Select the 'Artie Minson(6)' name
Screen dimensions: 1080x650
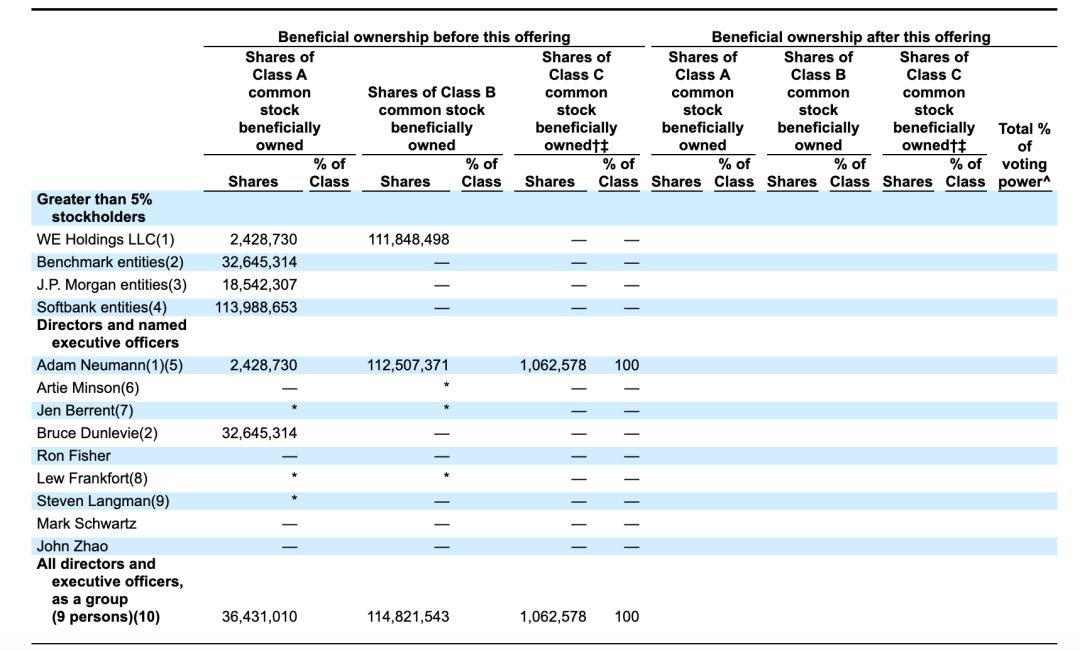pyautogui.click(x=87, y=388)
